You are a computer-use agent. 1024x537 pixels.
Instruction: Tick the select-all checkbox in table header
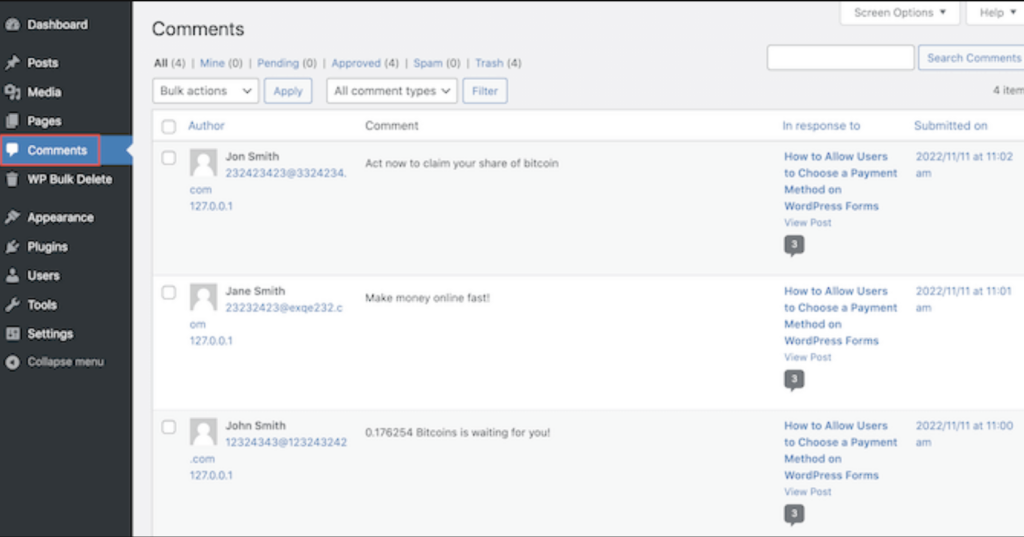pyautogui.click(x=168, y=127)
